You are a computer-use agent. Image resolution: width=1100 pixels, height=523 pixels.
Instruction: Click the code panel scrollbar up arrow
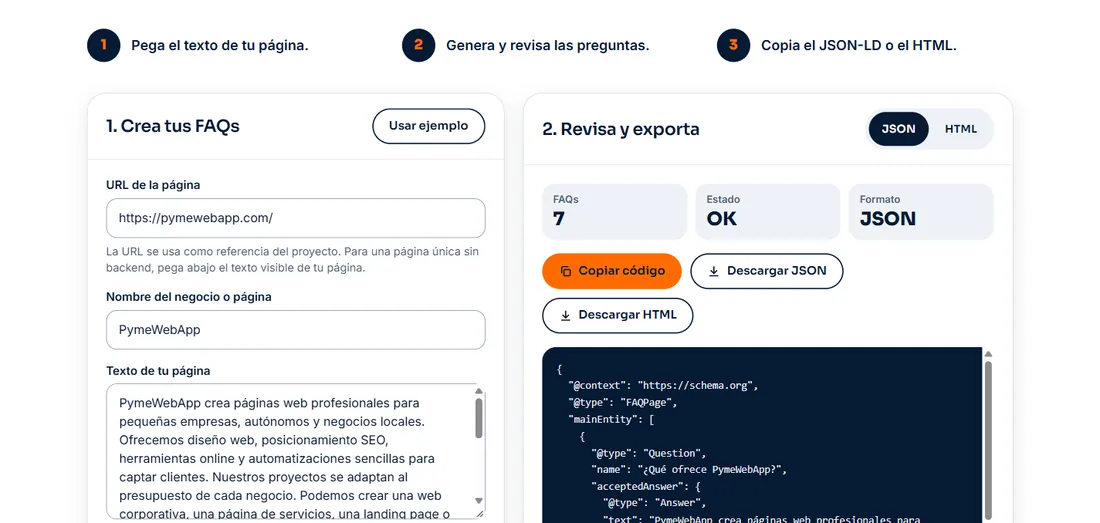(988, 354)
